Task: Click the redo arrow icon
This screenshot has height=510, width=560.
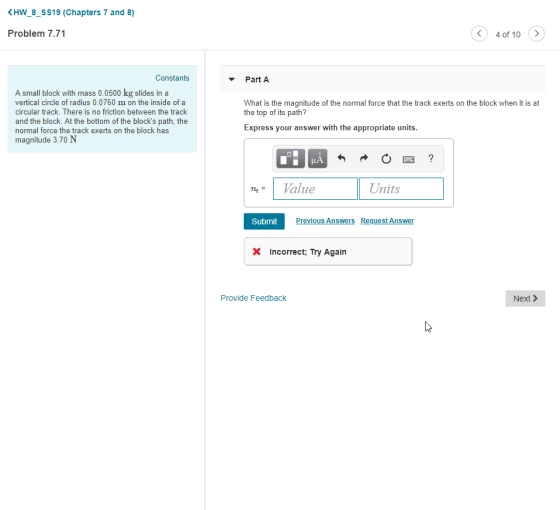Action: click(x=364, y=158)
